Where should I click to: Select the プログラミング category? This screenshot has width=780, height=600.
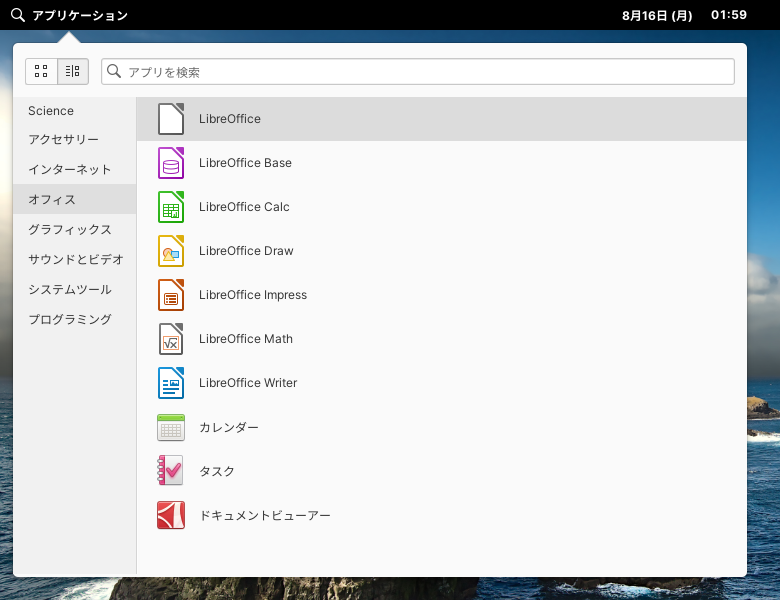point(75,319)
